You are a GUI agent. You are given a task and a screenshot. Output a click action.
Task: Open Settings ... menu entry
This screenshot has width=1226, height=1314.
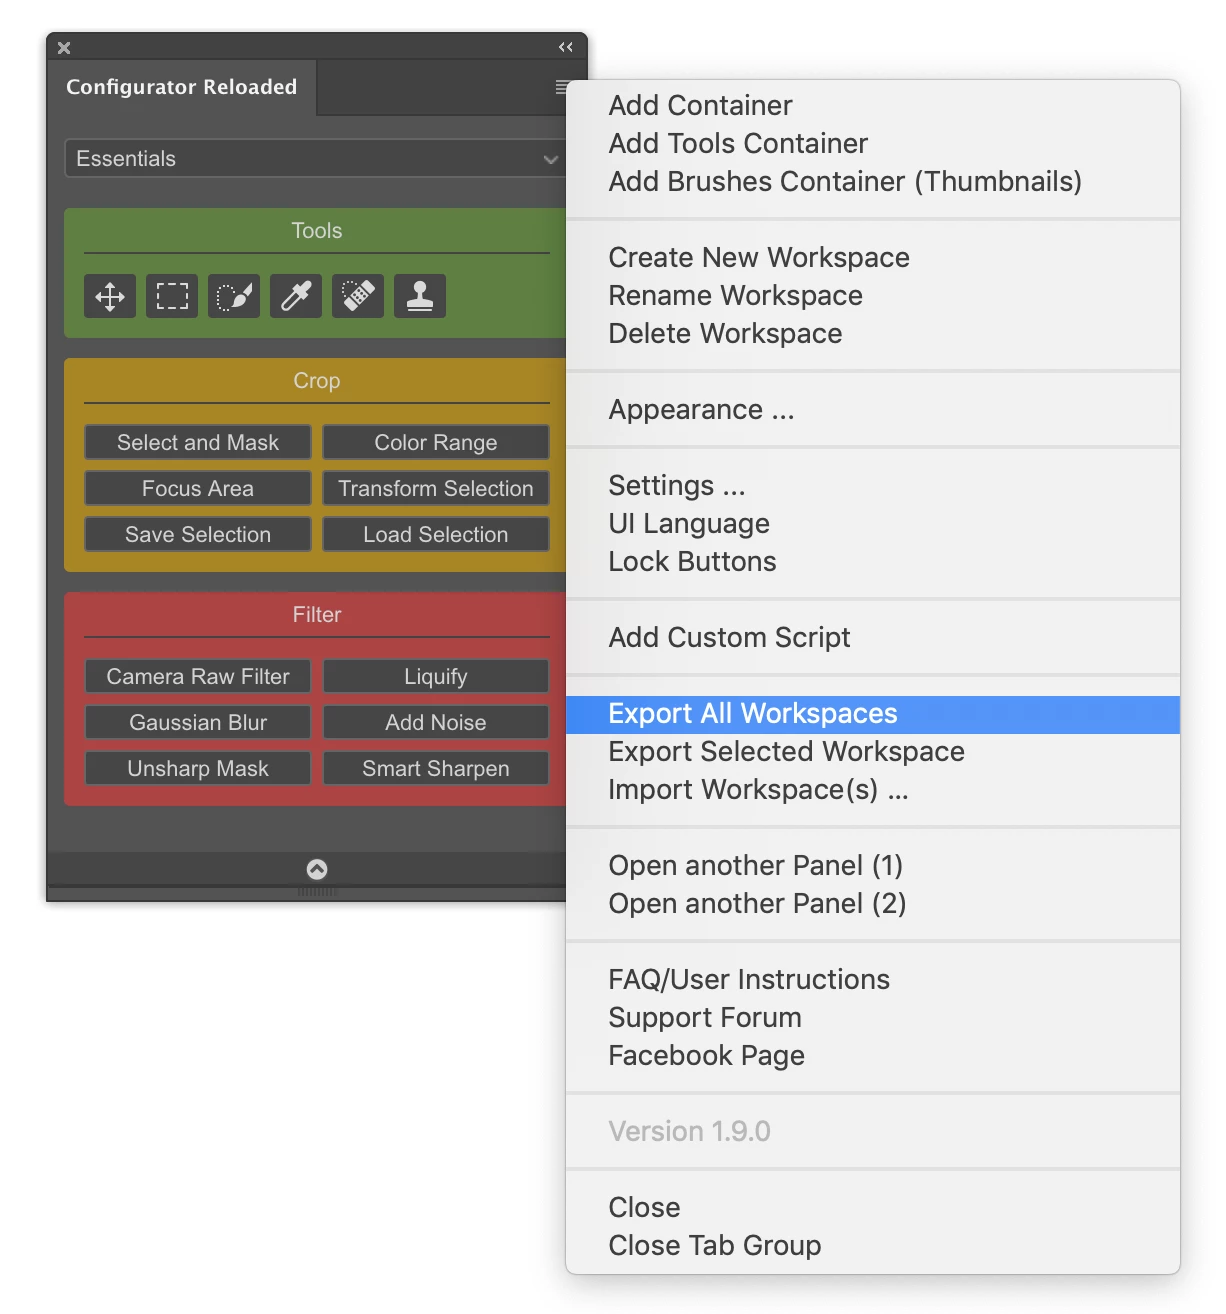[x=873, y=485]
